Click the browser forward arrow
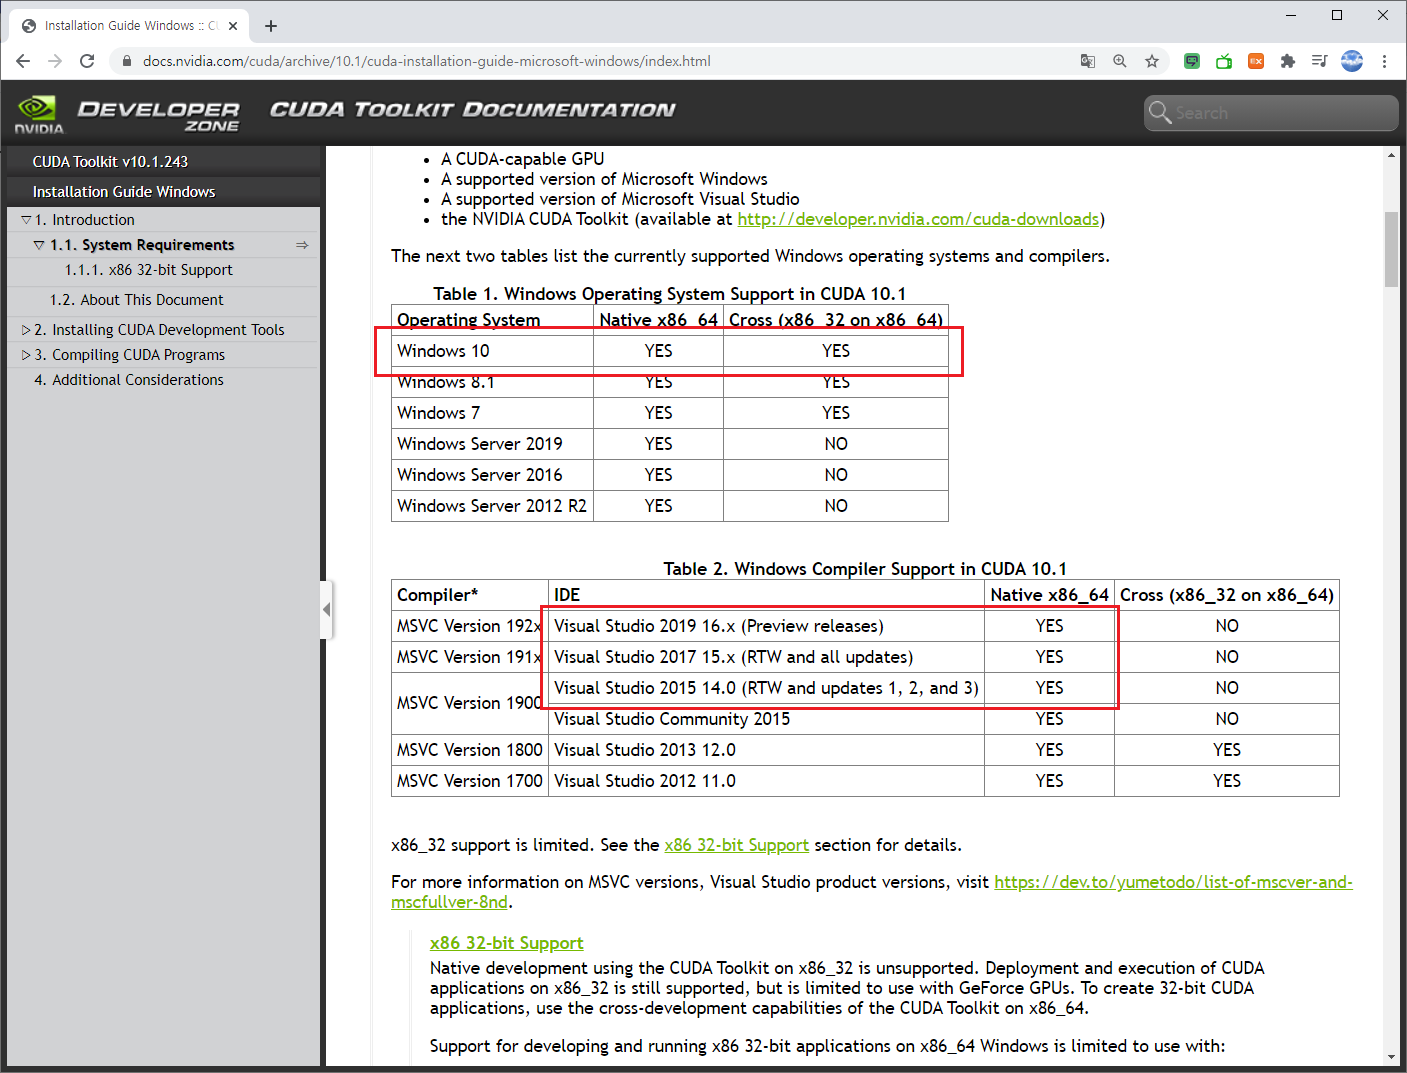The height and width of the screenshot is (1073, 1407). [x=55, y=61]
